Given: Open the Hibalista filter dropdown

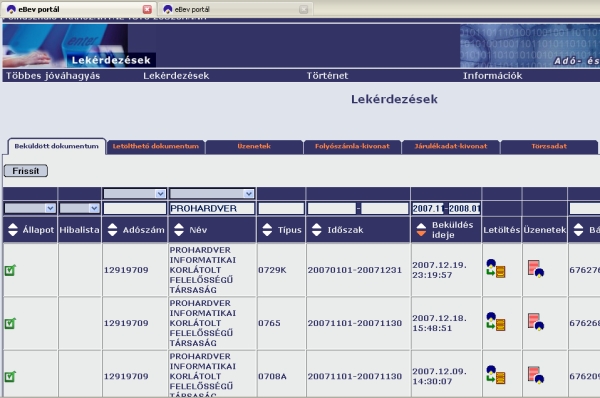Looking at the screenshot, I should [x=80, y=208].
